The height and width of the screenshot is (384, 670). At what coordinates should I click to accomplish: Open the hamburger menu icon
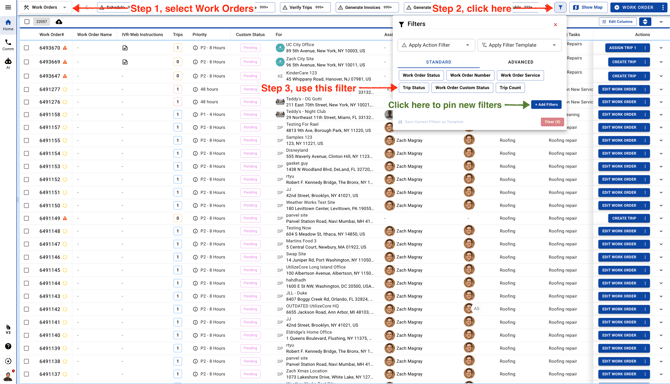click(8, 7)
